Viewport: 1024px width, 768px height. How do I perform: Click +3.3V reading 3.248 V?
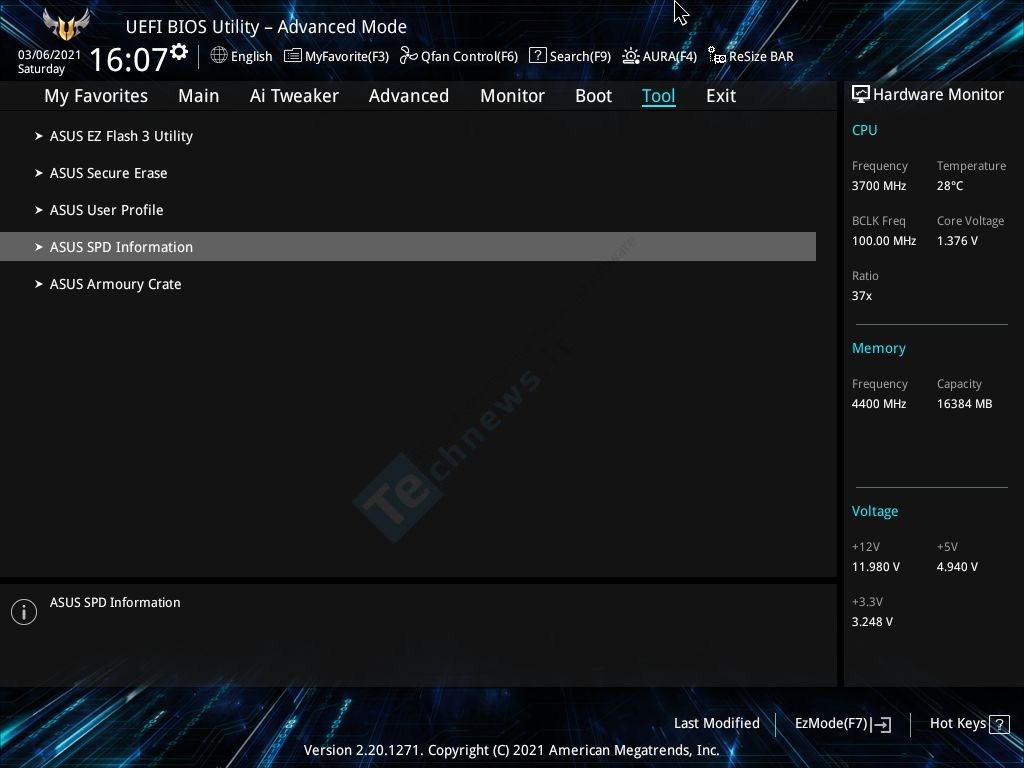[x=872, y=622]
